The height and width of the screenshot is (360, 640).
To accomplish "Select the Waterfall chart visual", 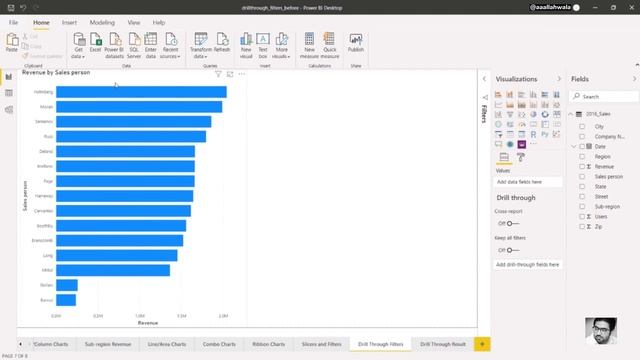I will click(x=498, y=115).
